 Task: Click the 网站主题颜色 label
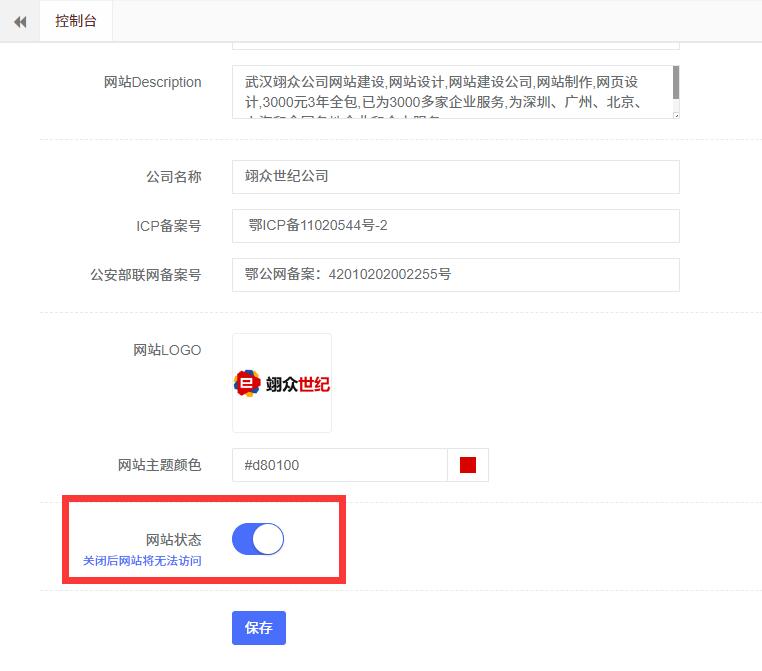159,465
